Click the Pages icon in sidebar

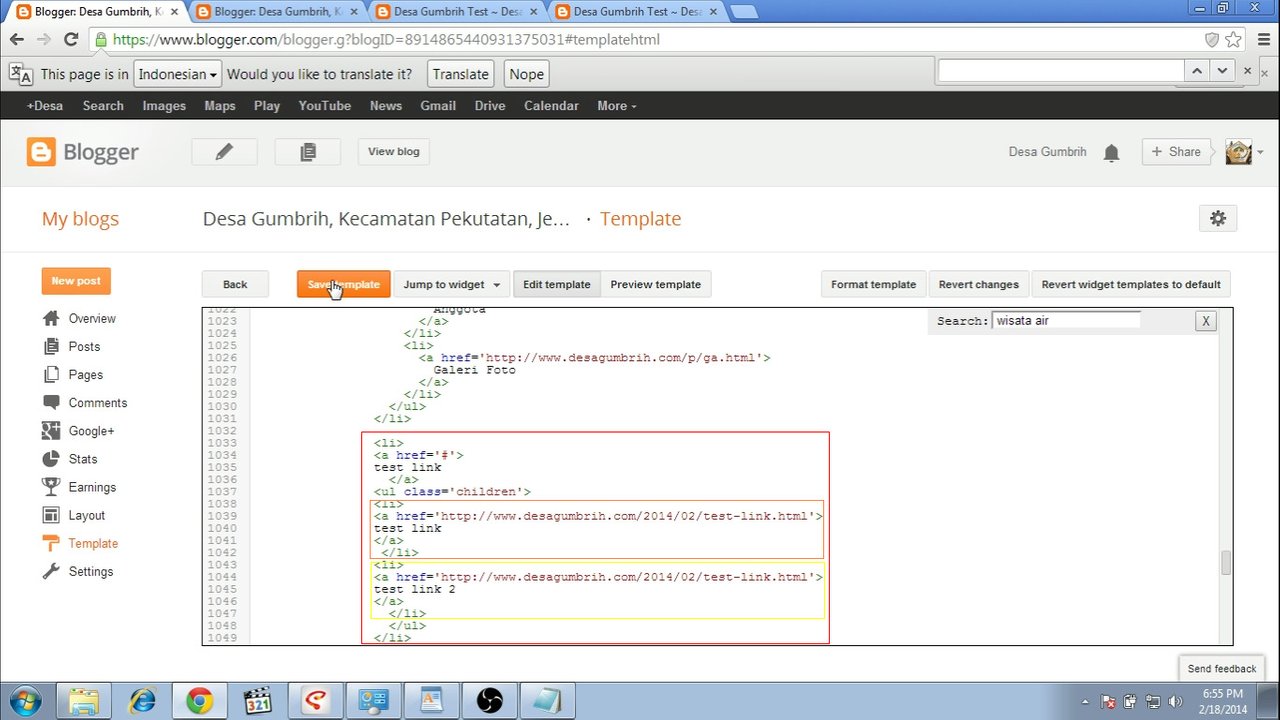pos(51,374)
